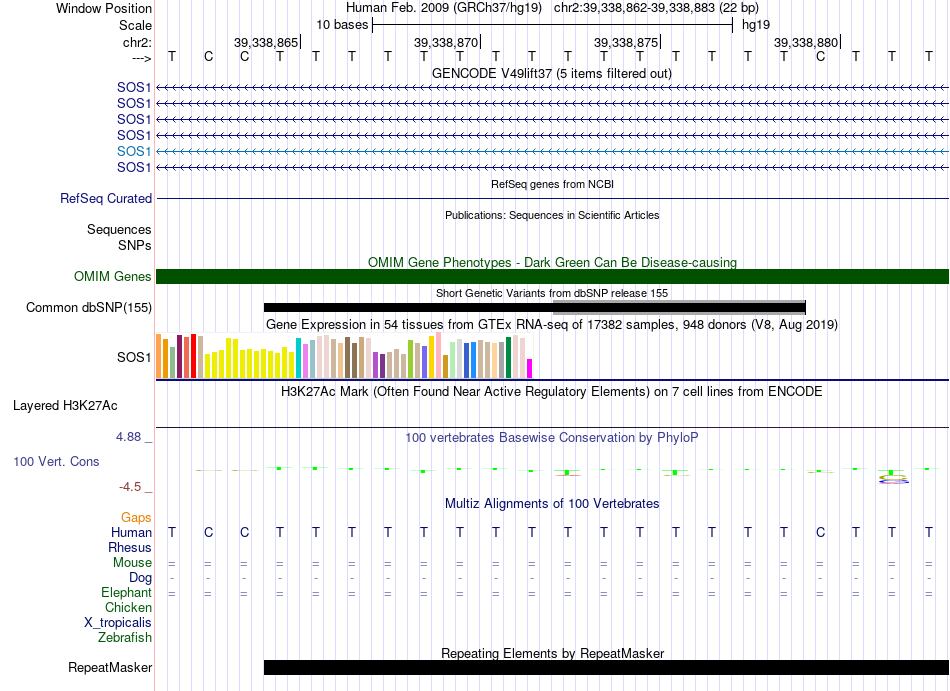The image size is (950, 691).
Task: Click the Zebrafish species label
Action: point(125,638)
